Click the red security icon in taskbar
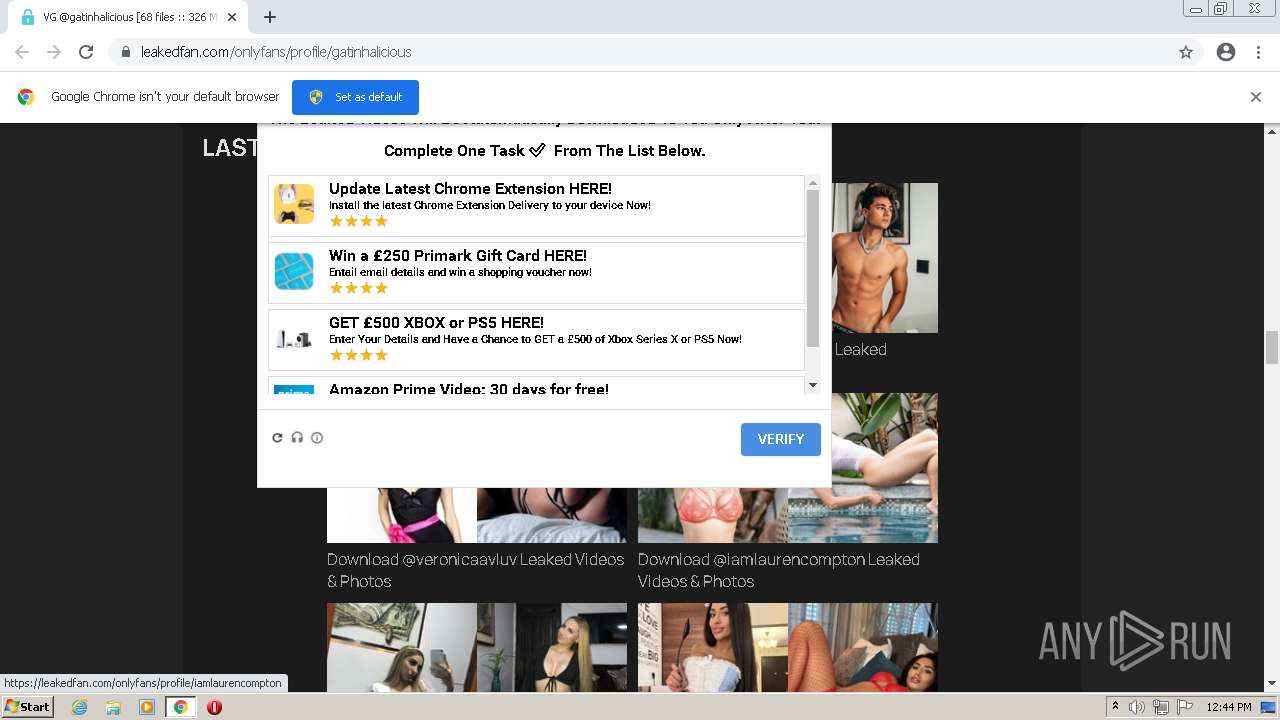 [x=214, y=707]
